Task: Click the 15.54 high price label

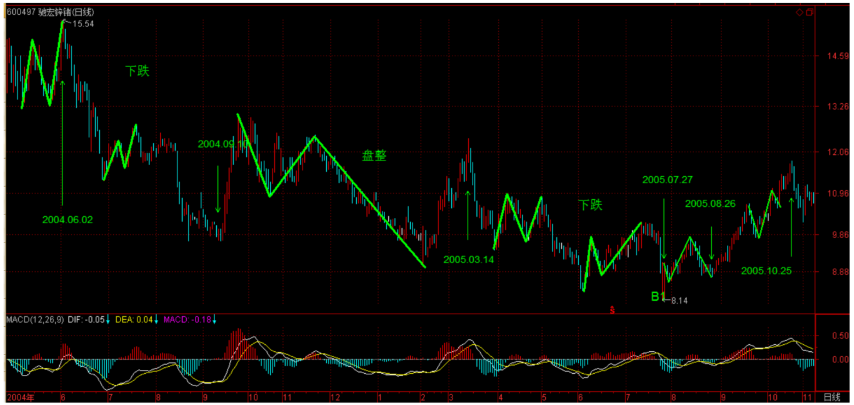Action: pos(83,24)
